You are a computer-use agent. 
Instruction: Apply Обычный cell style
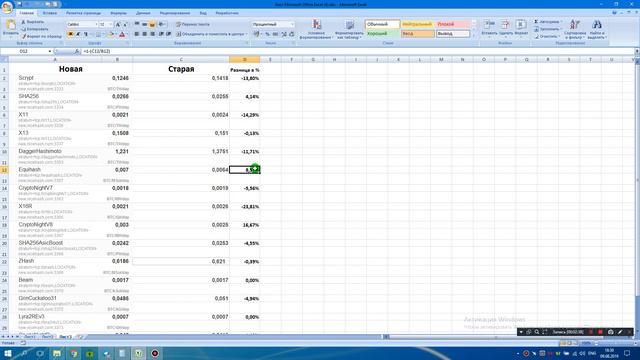pyautogui.click(x=382, y=24)
